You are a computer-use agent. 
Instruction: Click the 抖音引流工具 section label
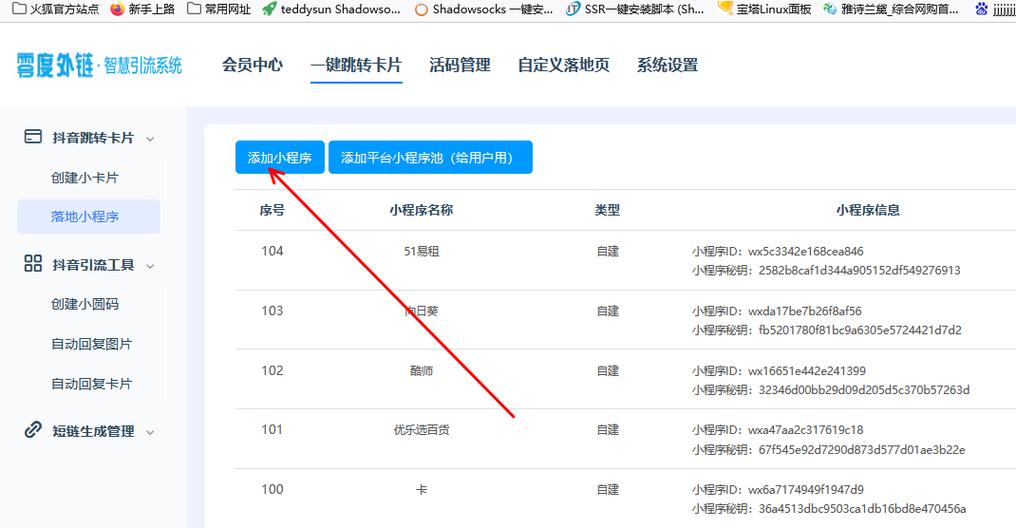tap(93, 265)
